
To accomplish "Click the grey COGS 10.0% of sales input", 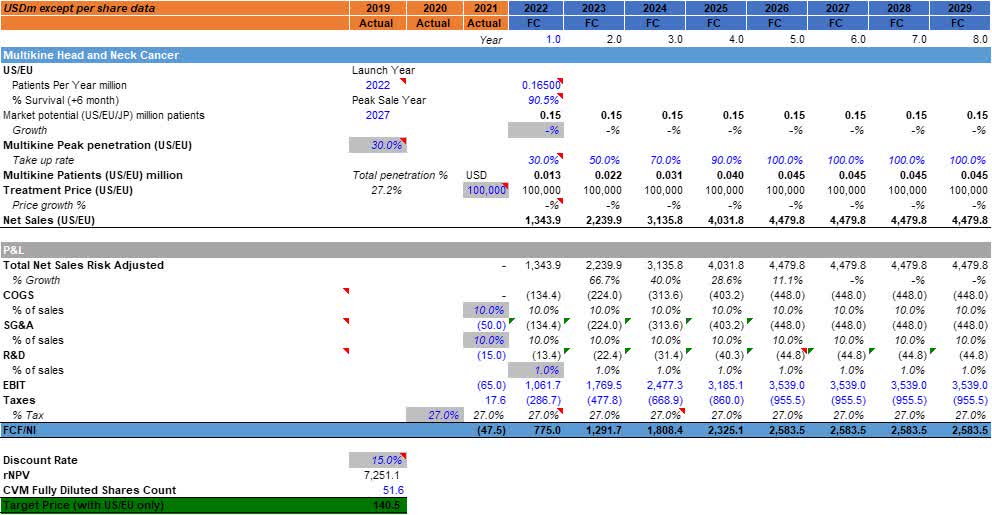I will [x=486, y=310].
